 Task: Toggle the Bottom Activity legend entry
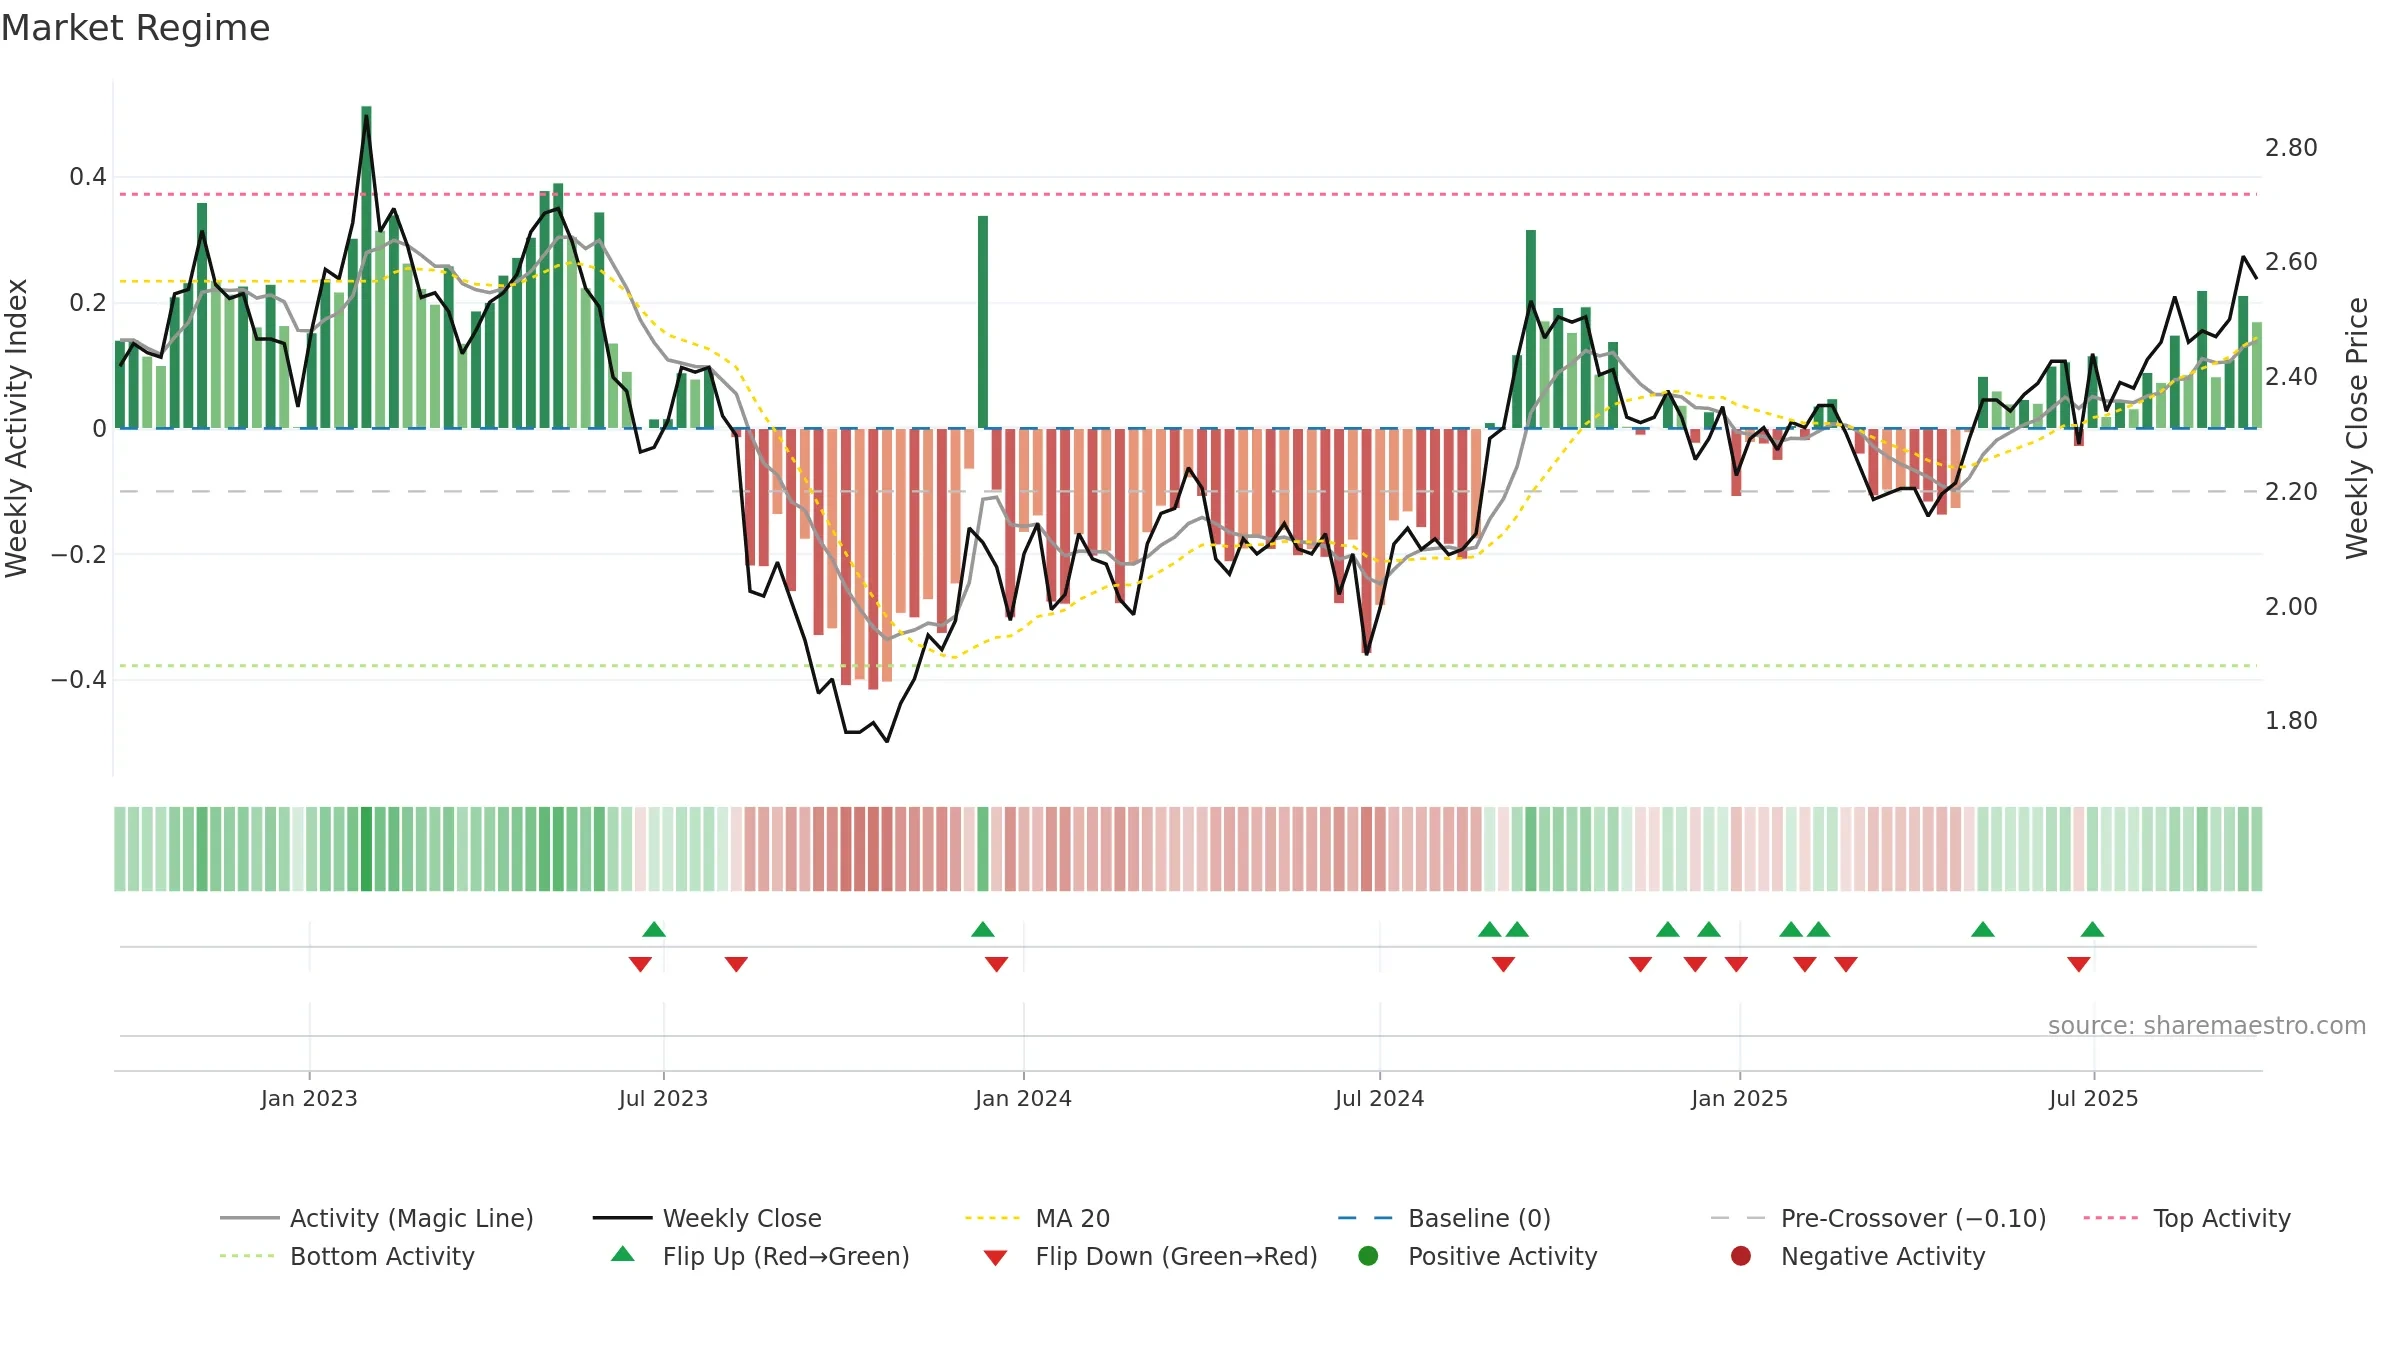pos(347,1256)
